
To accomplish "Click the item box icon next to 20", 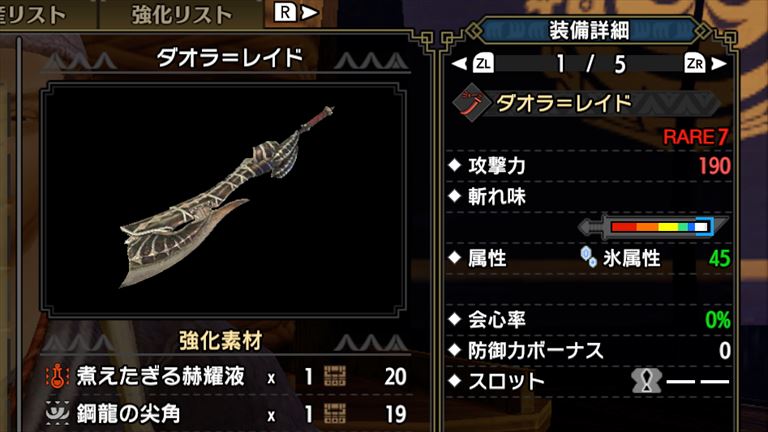I will (335, 377).
